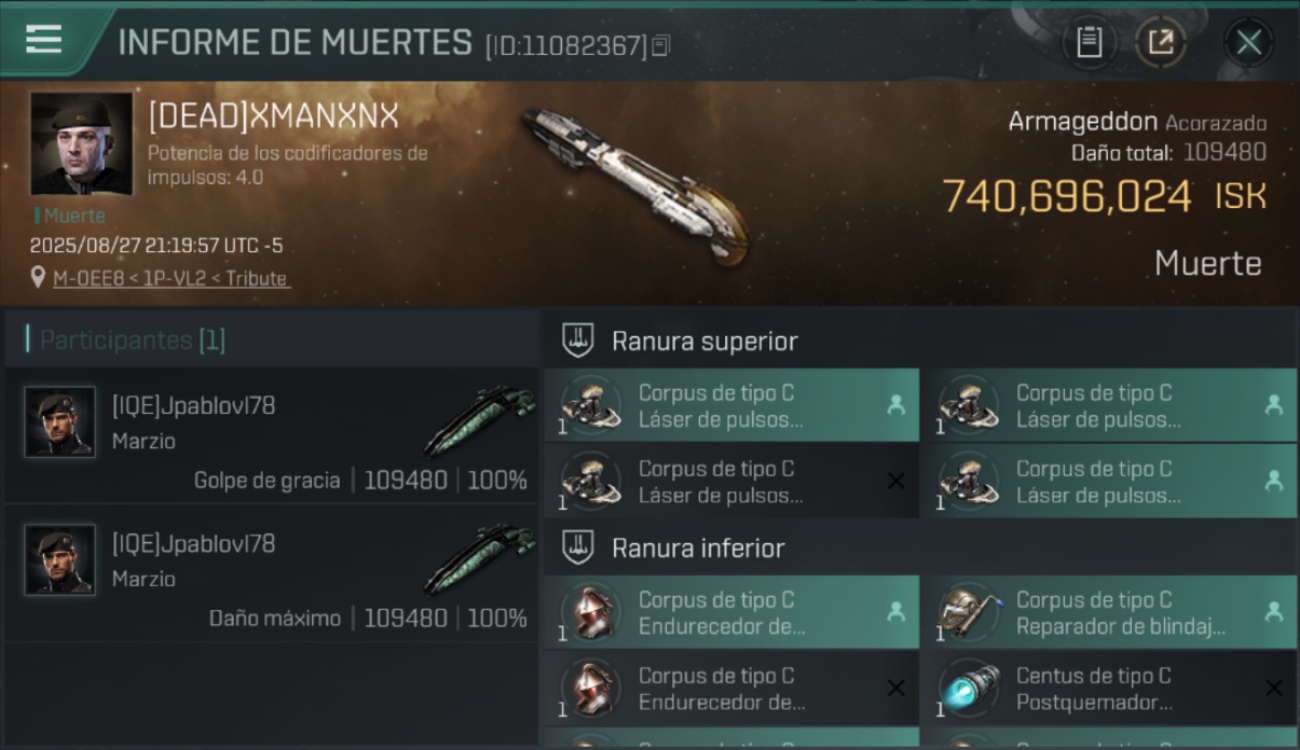Select the destroyed Láser de pulsos with X mark
The width and height of the screenshot is (1300, 750).
[732, 482]
